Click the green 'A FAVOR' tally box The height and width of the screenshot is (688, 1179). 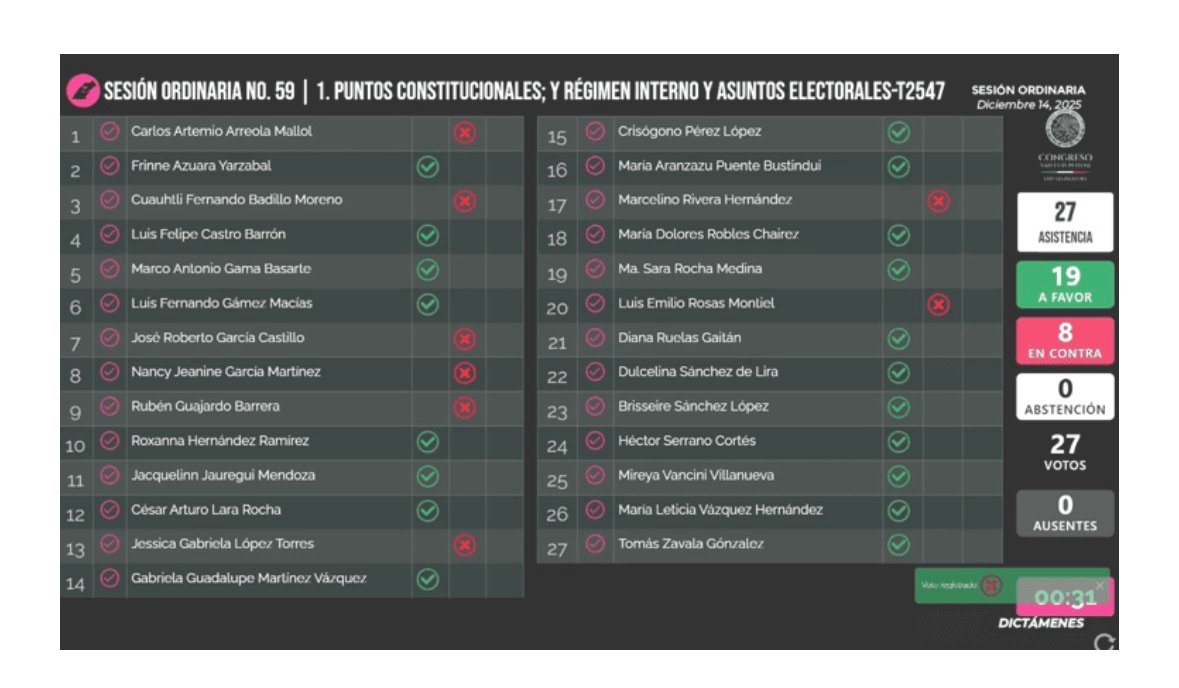click(x=1065, y=285)
